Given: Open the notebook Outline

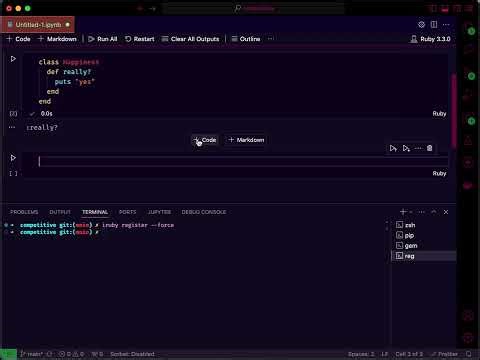Looking at the screenshot, I should [x=246, y=39].
